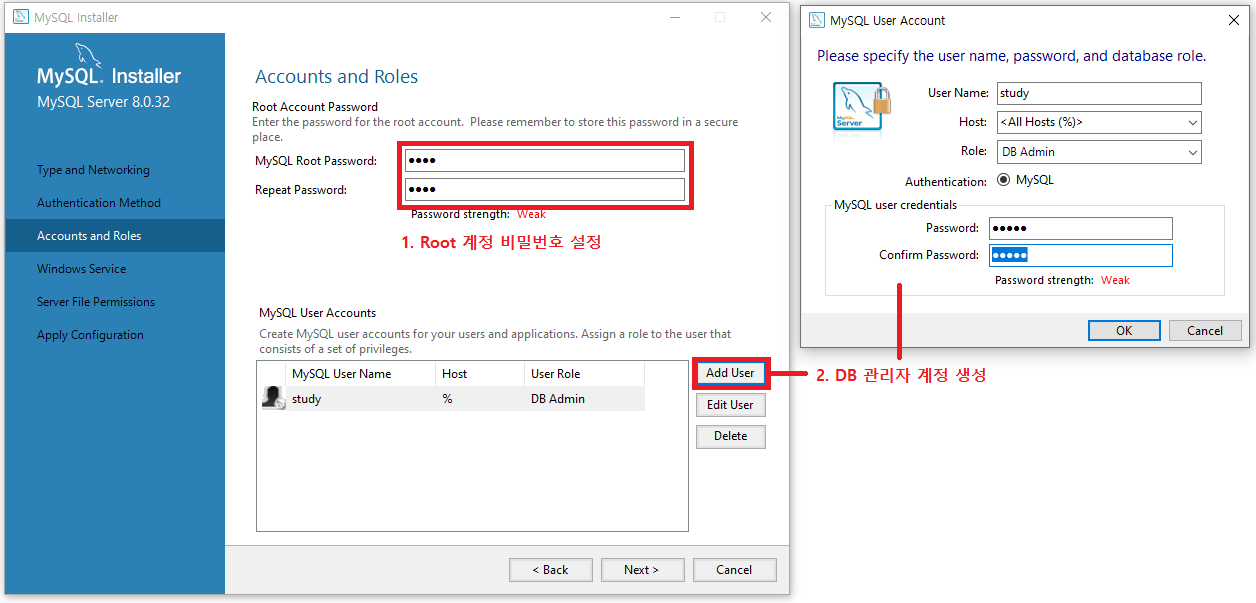Screen dimensions: 1256x603
Task: Select the MySQL authentication radio button
Action: pos(1004,181)
